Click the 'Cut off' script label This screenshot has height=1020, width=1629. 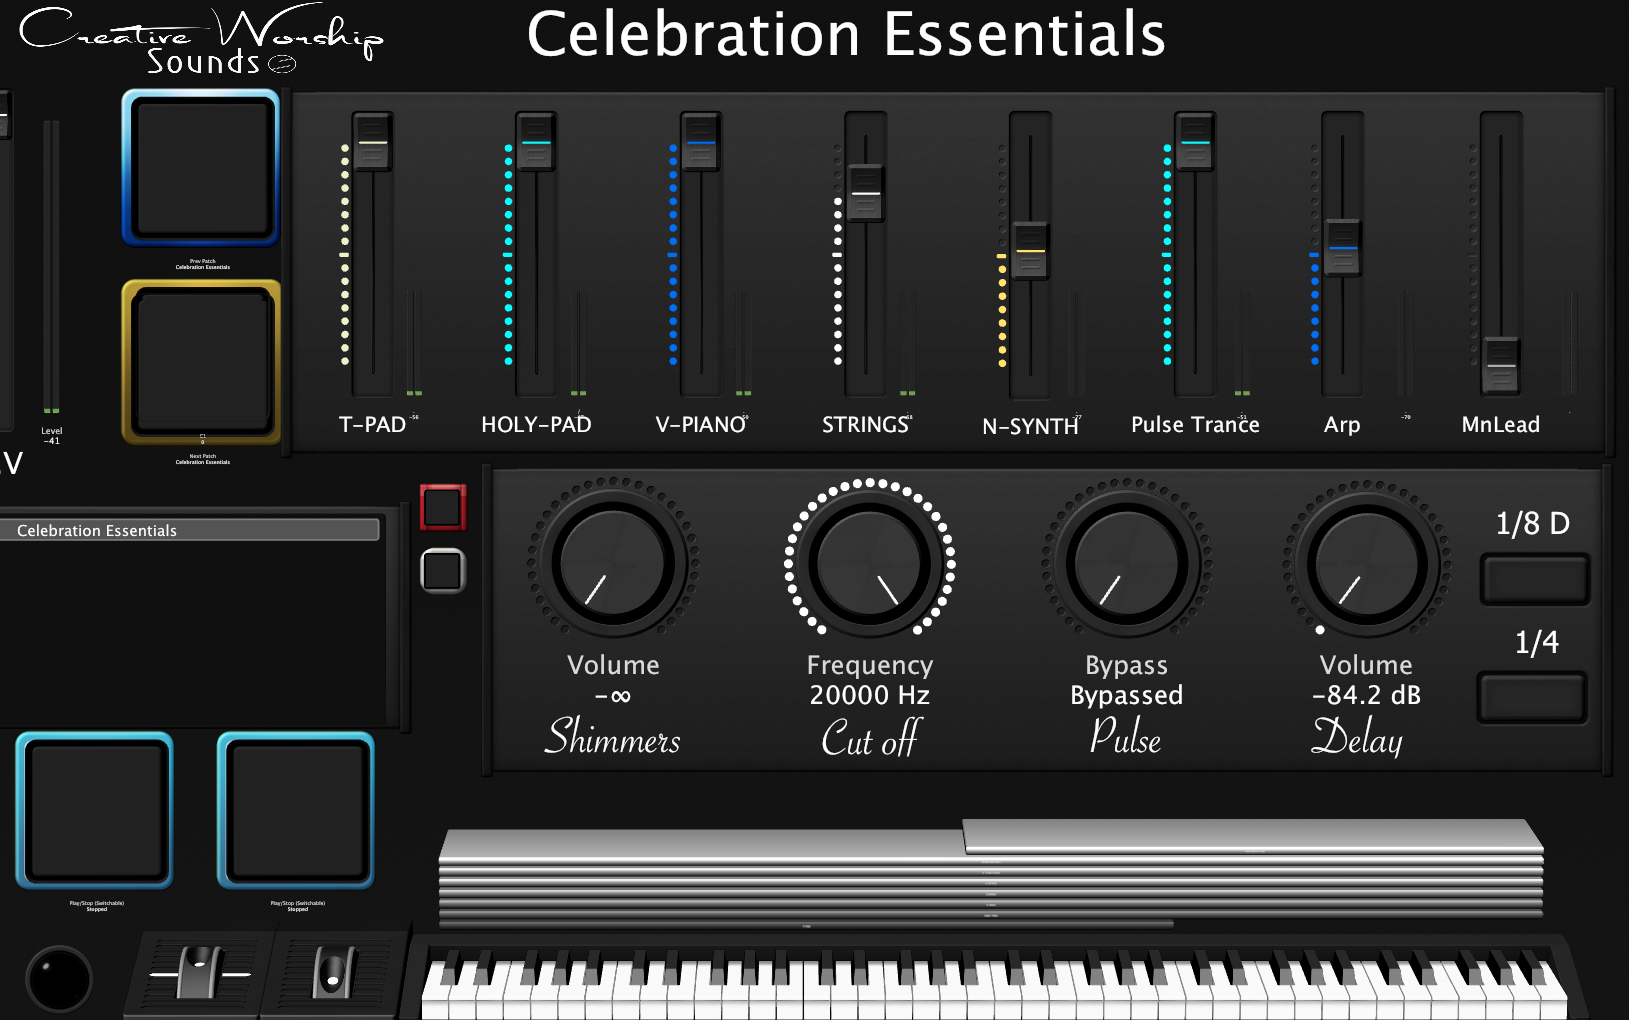click(870, 738)
